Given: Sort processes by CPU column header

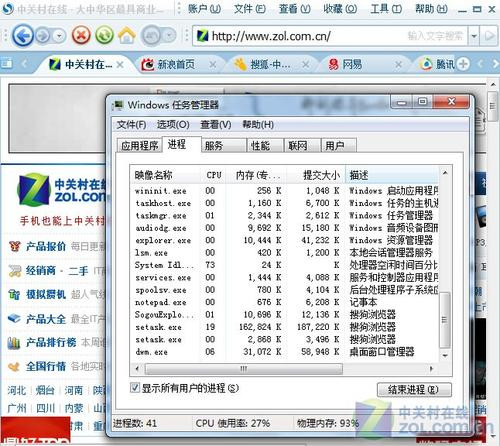Looking at the screenshot, I should [214, 175].
